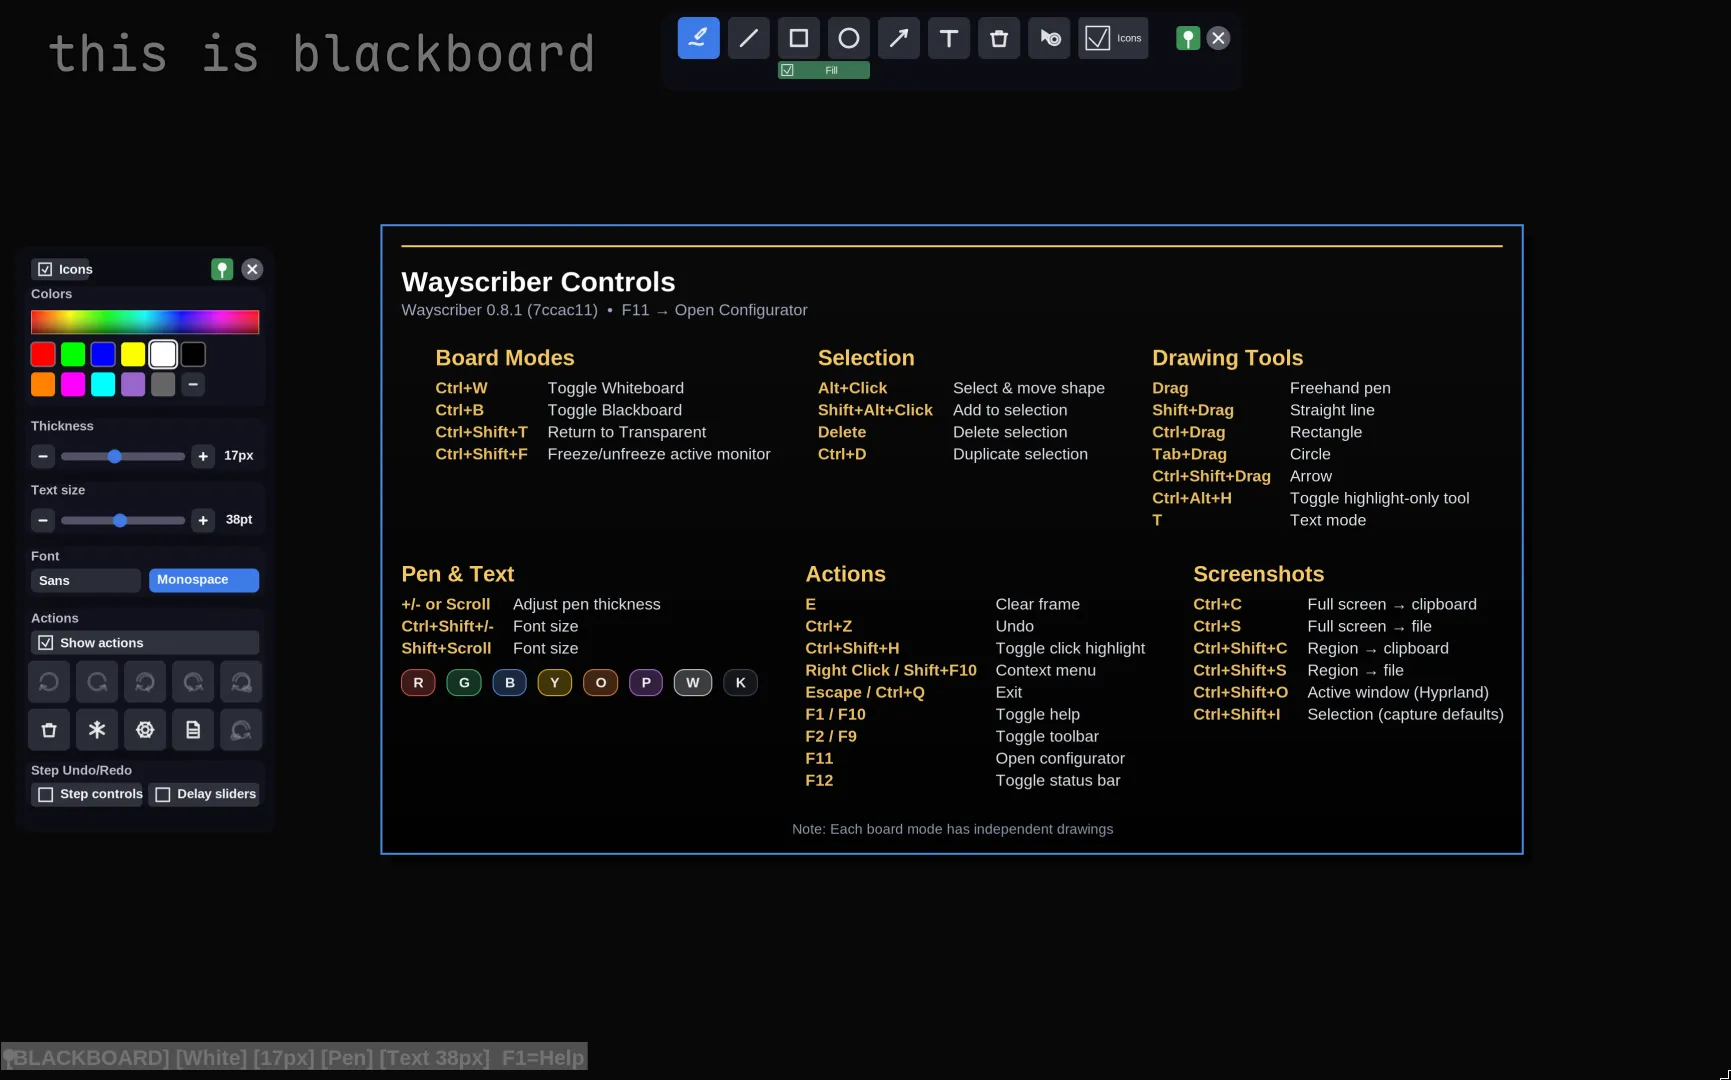Toggle the Show actions checkbox

pos(45,642)
